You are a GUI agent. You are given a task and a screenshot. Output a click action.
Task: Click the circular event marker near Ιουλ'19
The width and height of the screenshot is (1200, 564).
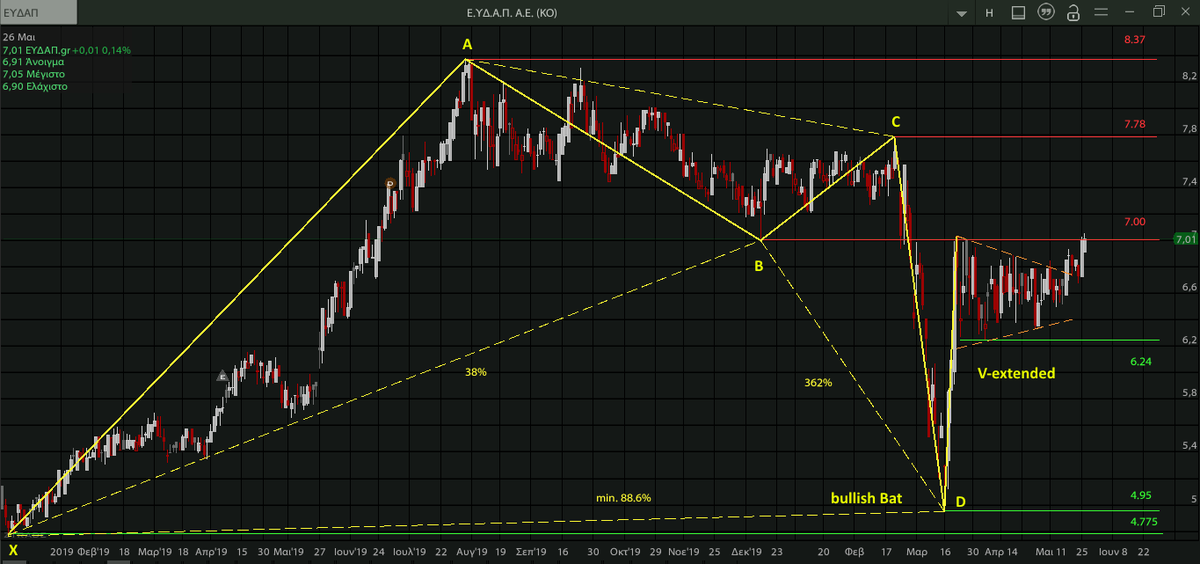point(392,183)
